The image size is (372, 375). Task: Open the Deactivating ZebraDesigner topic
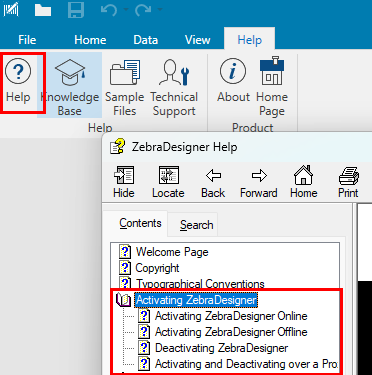click(x=221, y=348)
